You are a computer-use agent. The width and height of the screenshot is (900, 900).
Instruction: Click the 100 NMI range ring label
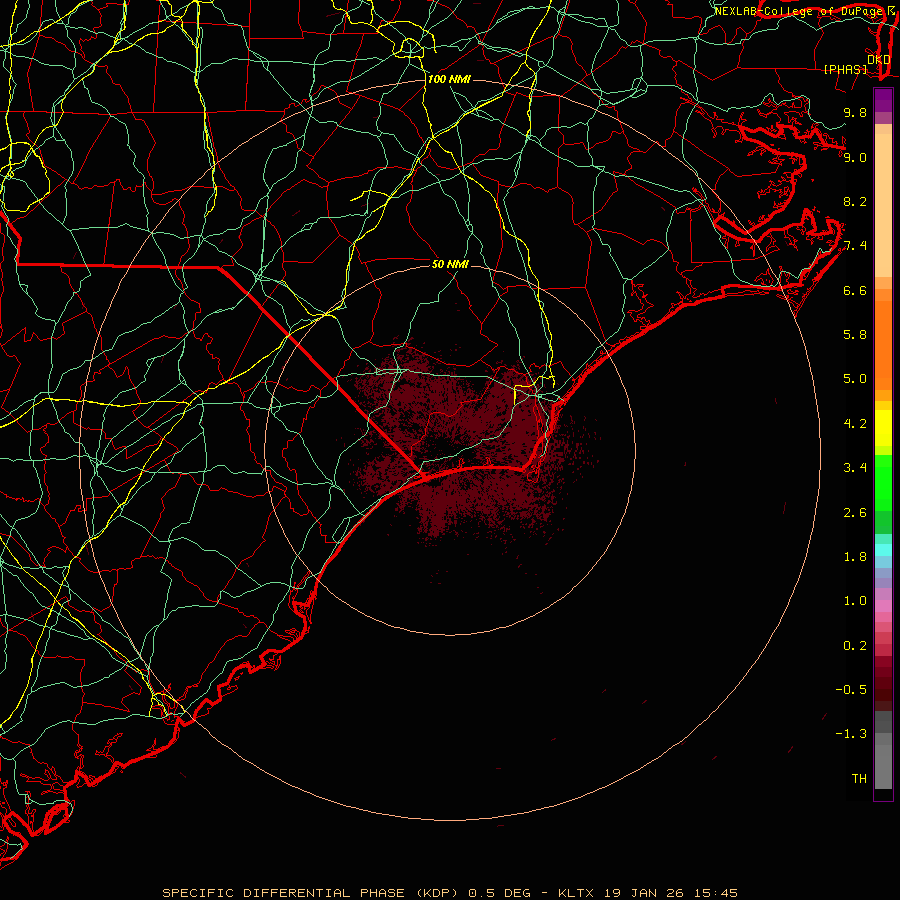pos(449,79)
